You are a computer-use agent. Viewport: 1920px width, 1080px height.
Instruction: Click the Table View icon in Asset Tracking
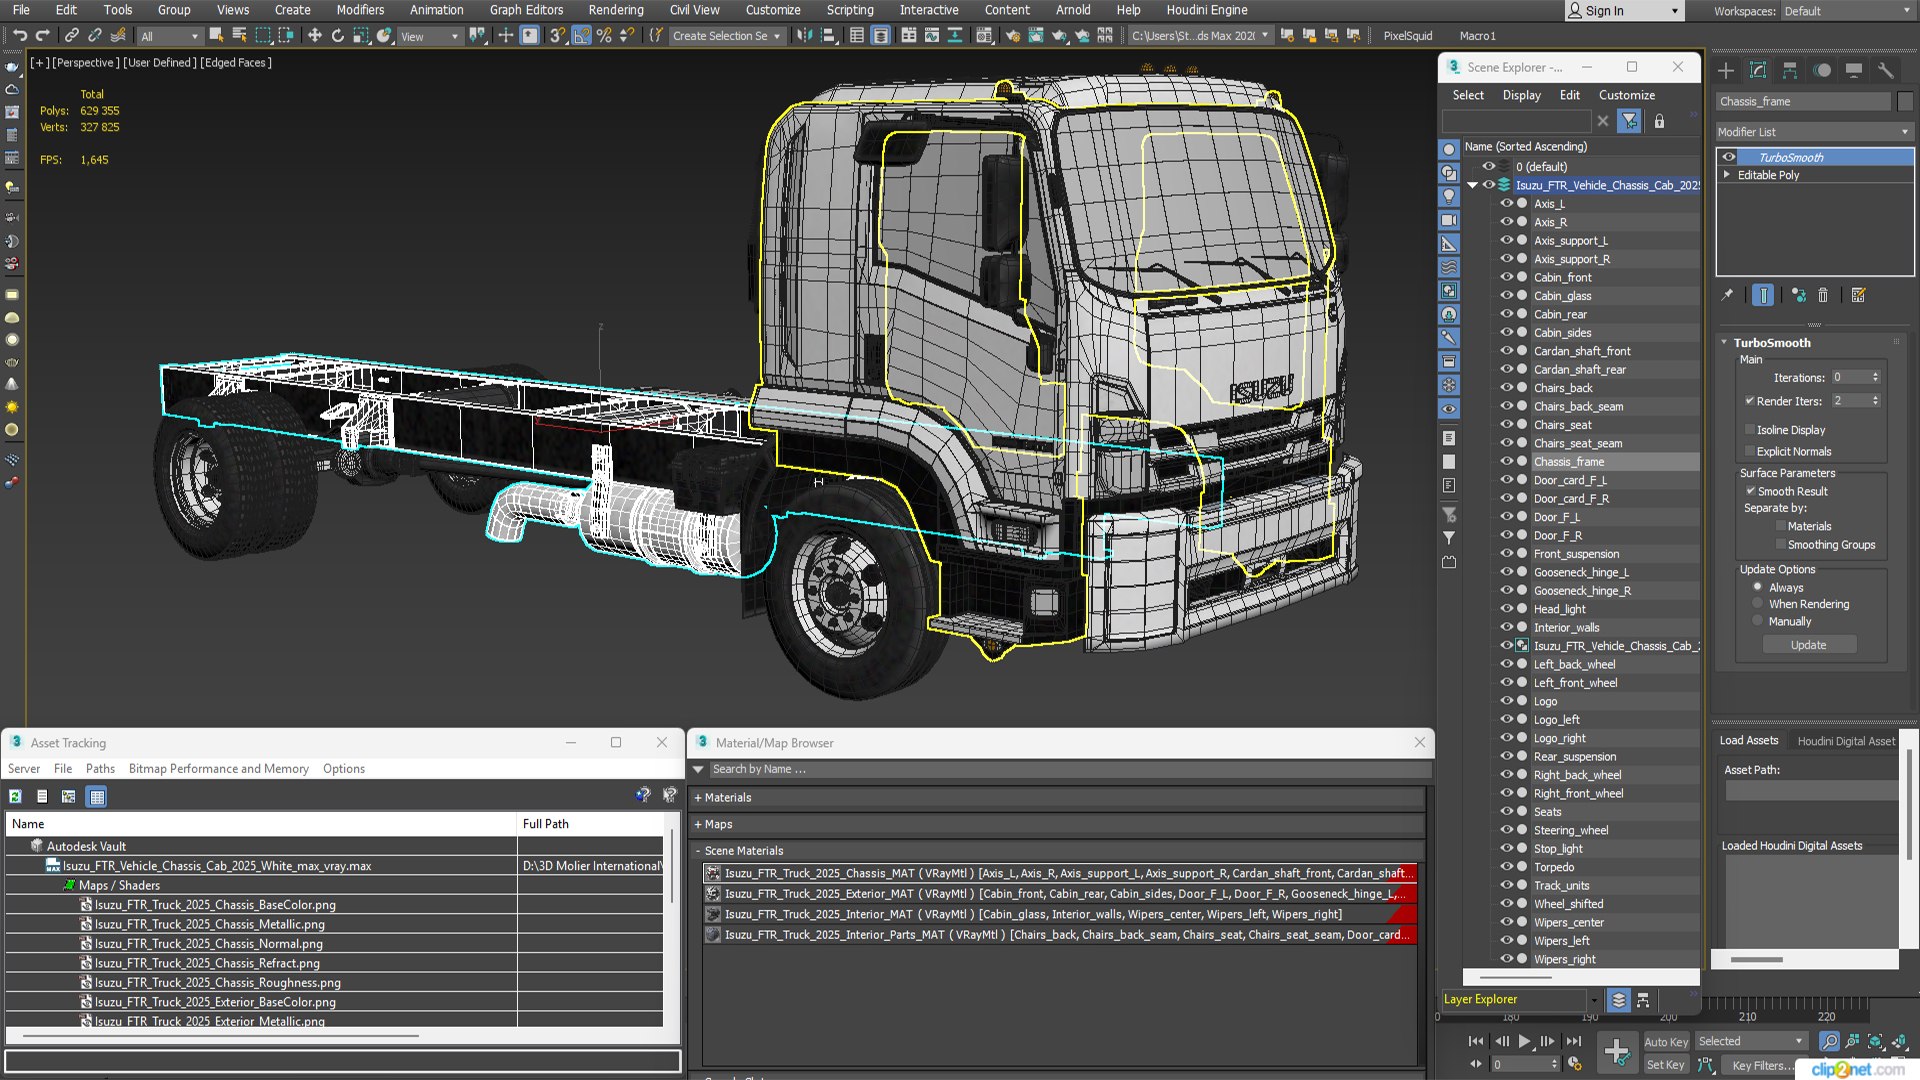[x=97, y=796]
